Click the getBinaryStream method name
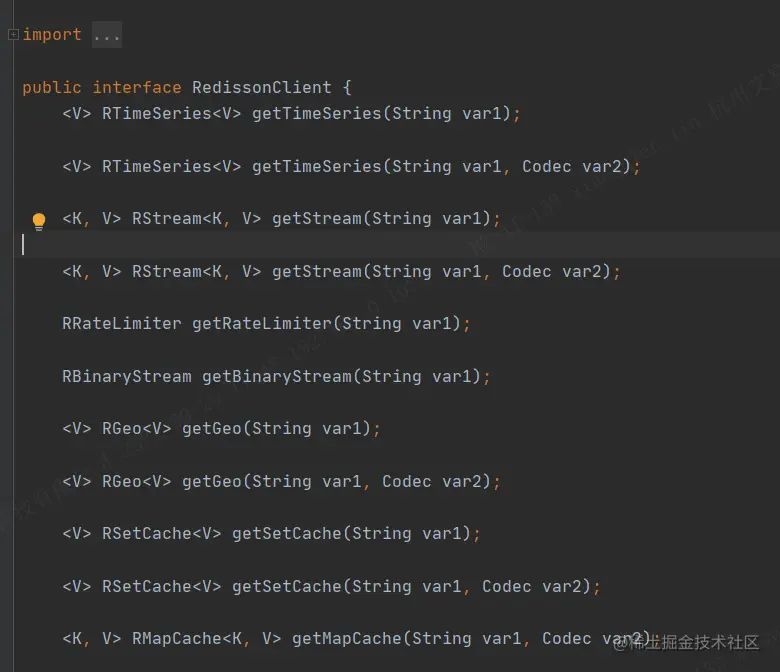The height and width of the screenshot is (672, 780). click(x=277, y=377)
